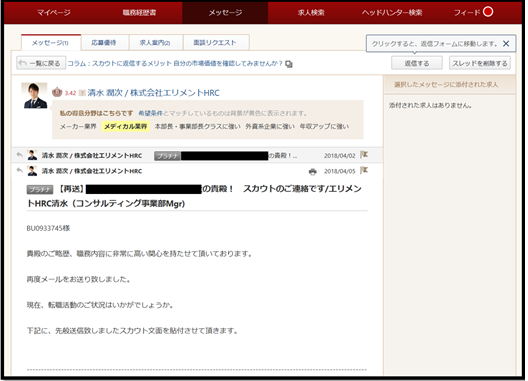Flag the 2018/04/02 message
Viewport: 528px width, 381px height.
[x=364, y=155]
